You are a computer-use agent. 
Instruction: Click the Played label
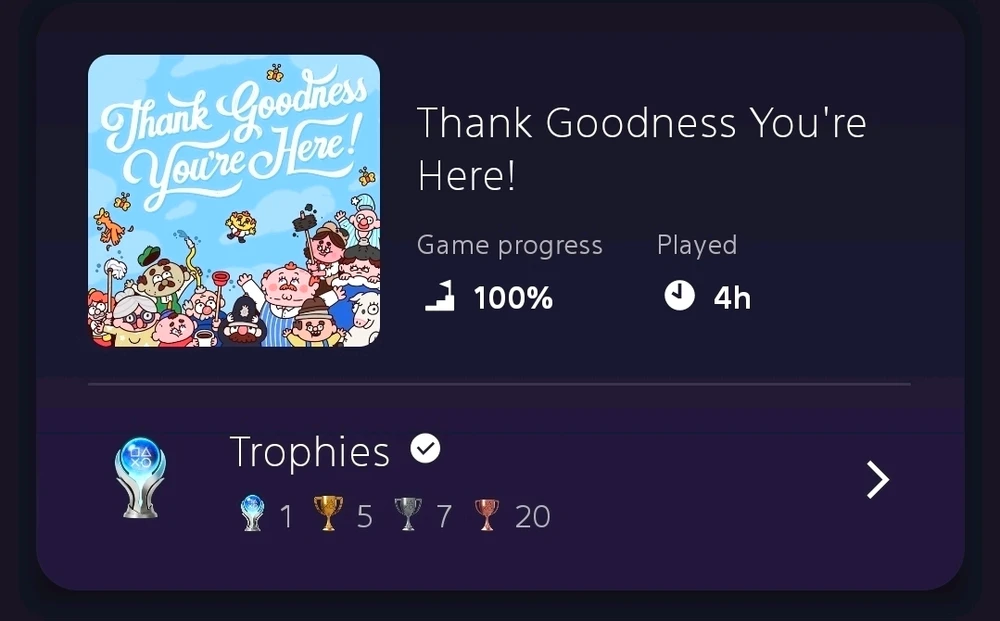(x=696, y=245)
